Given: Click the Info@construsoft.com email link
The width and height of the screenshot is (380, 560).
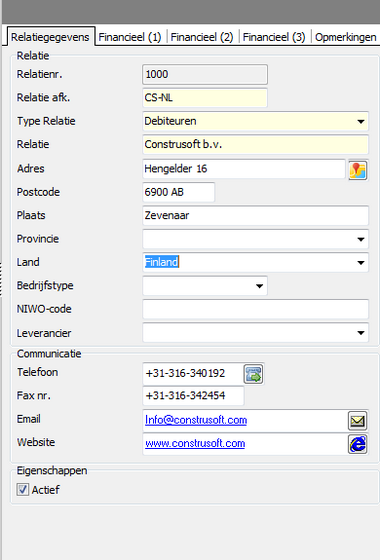Looking at the screenshot, I should click(x=196, y=420).
